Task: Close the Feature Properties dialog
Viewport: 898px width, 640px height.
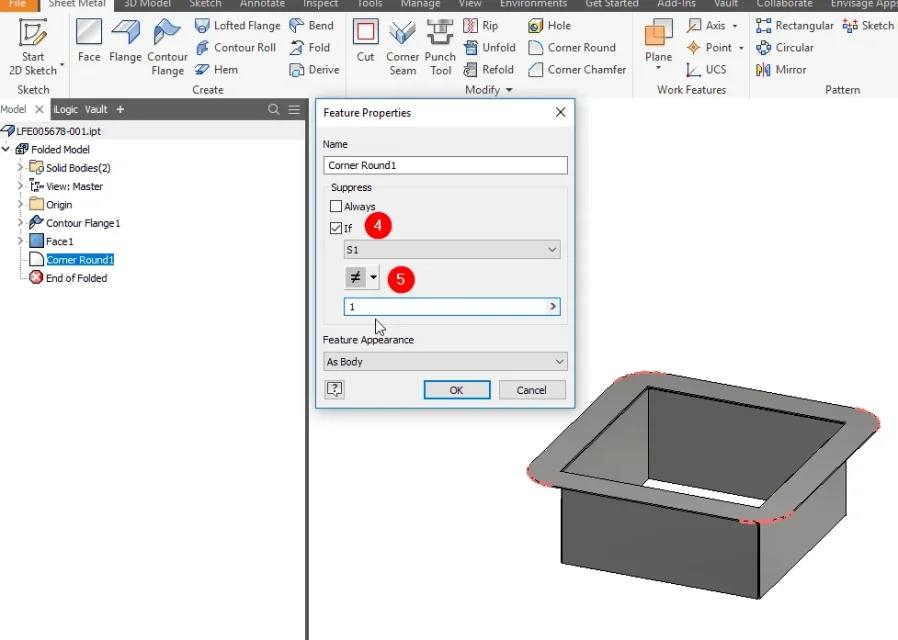Action: pos(561,112)
